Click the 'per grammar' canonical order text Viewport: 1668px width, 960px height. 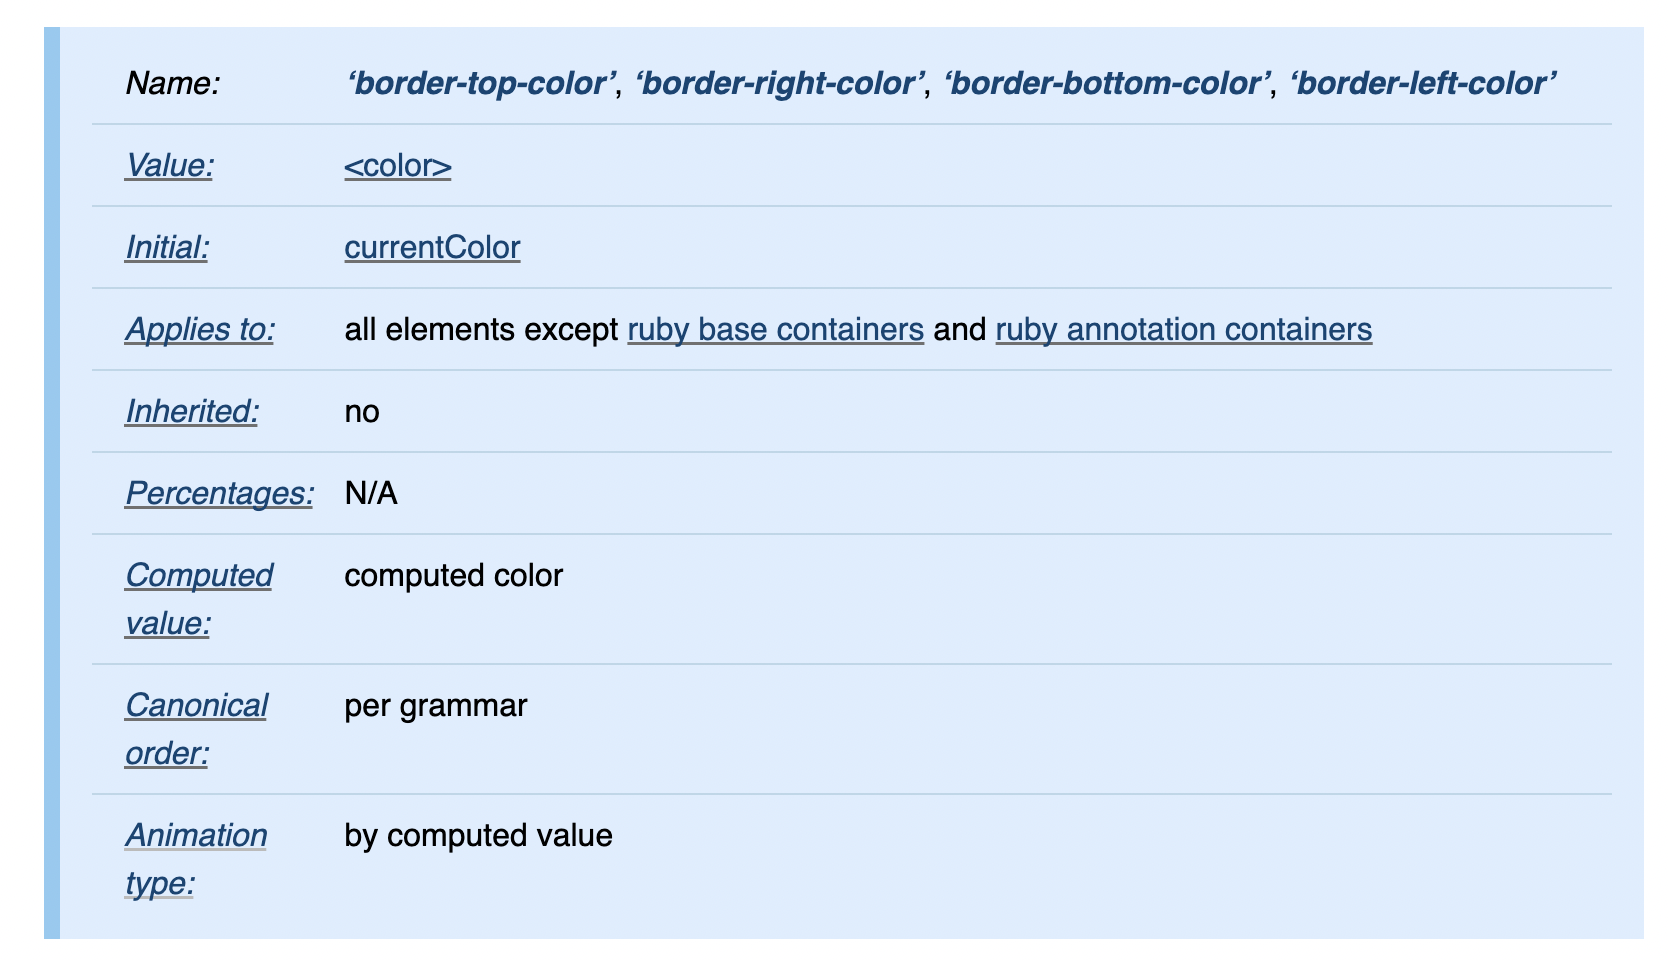pyautogui.click(x=435, y=705)
